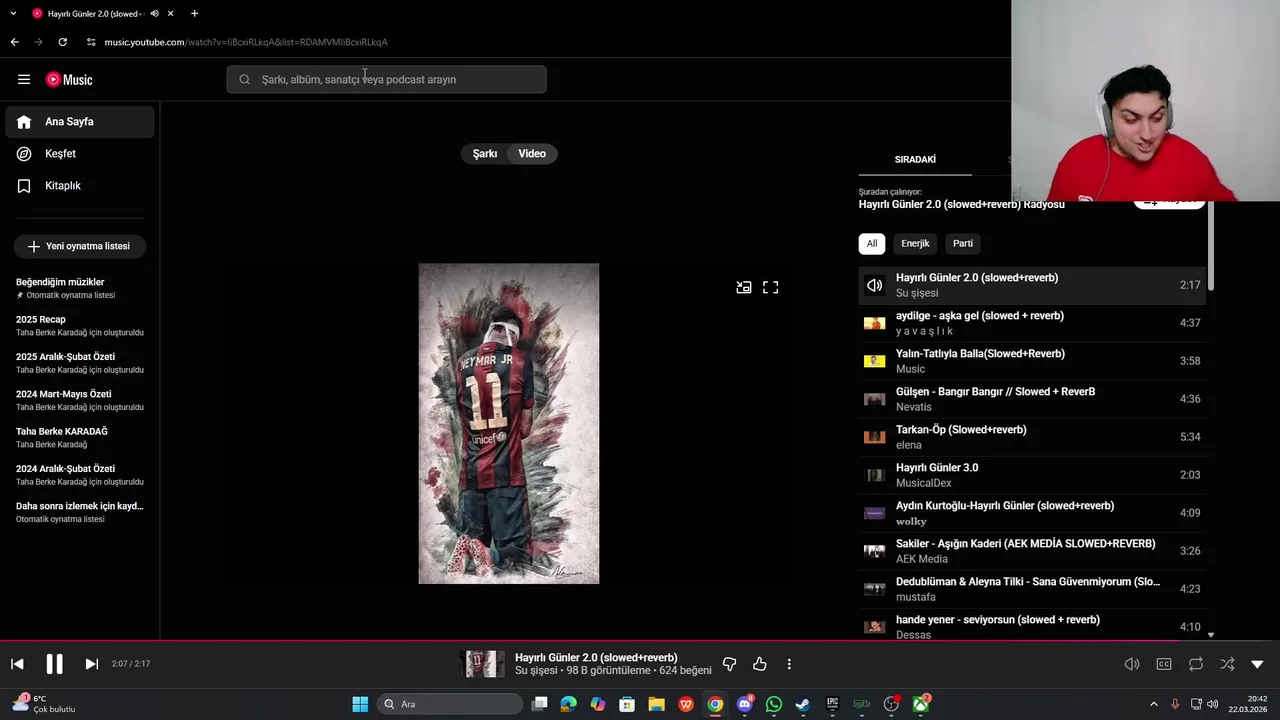
Task: Mute the tab via audio icon
Action: coord(154,13)
